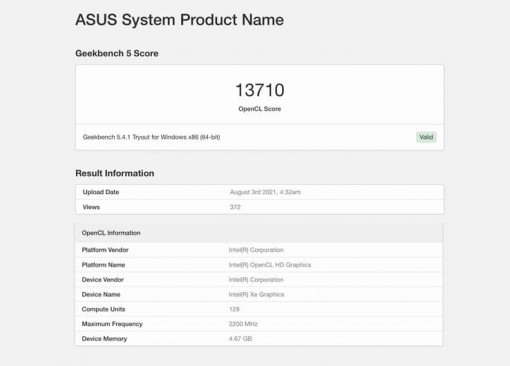Select the 'Geekbench 5 Score' heading
The image size is (510, 366).
pos(117,53)
